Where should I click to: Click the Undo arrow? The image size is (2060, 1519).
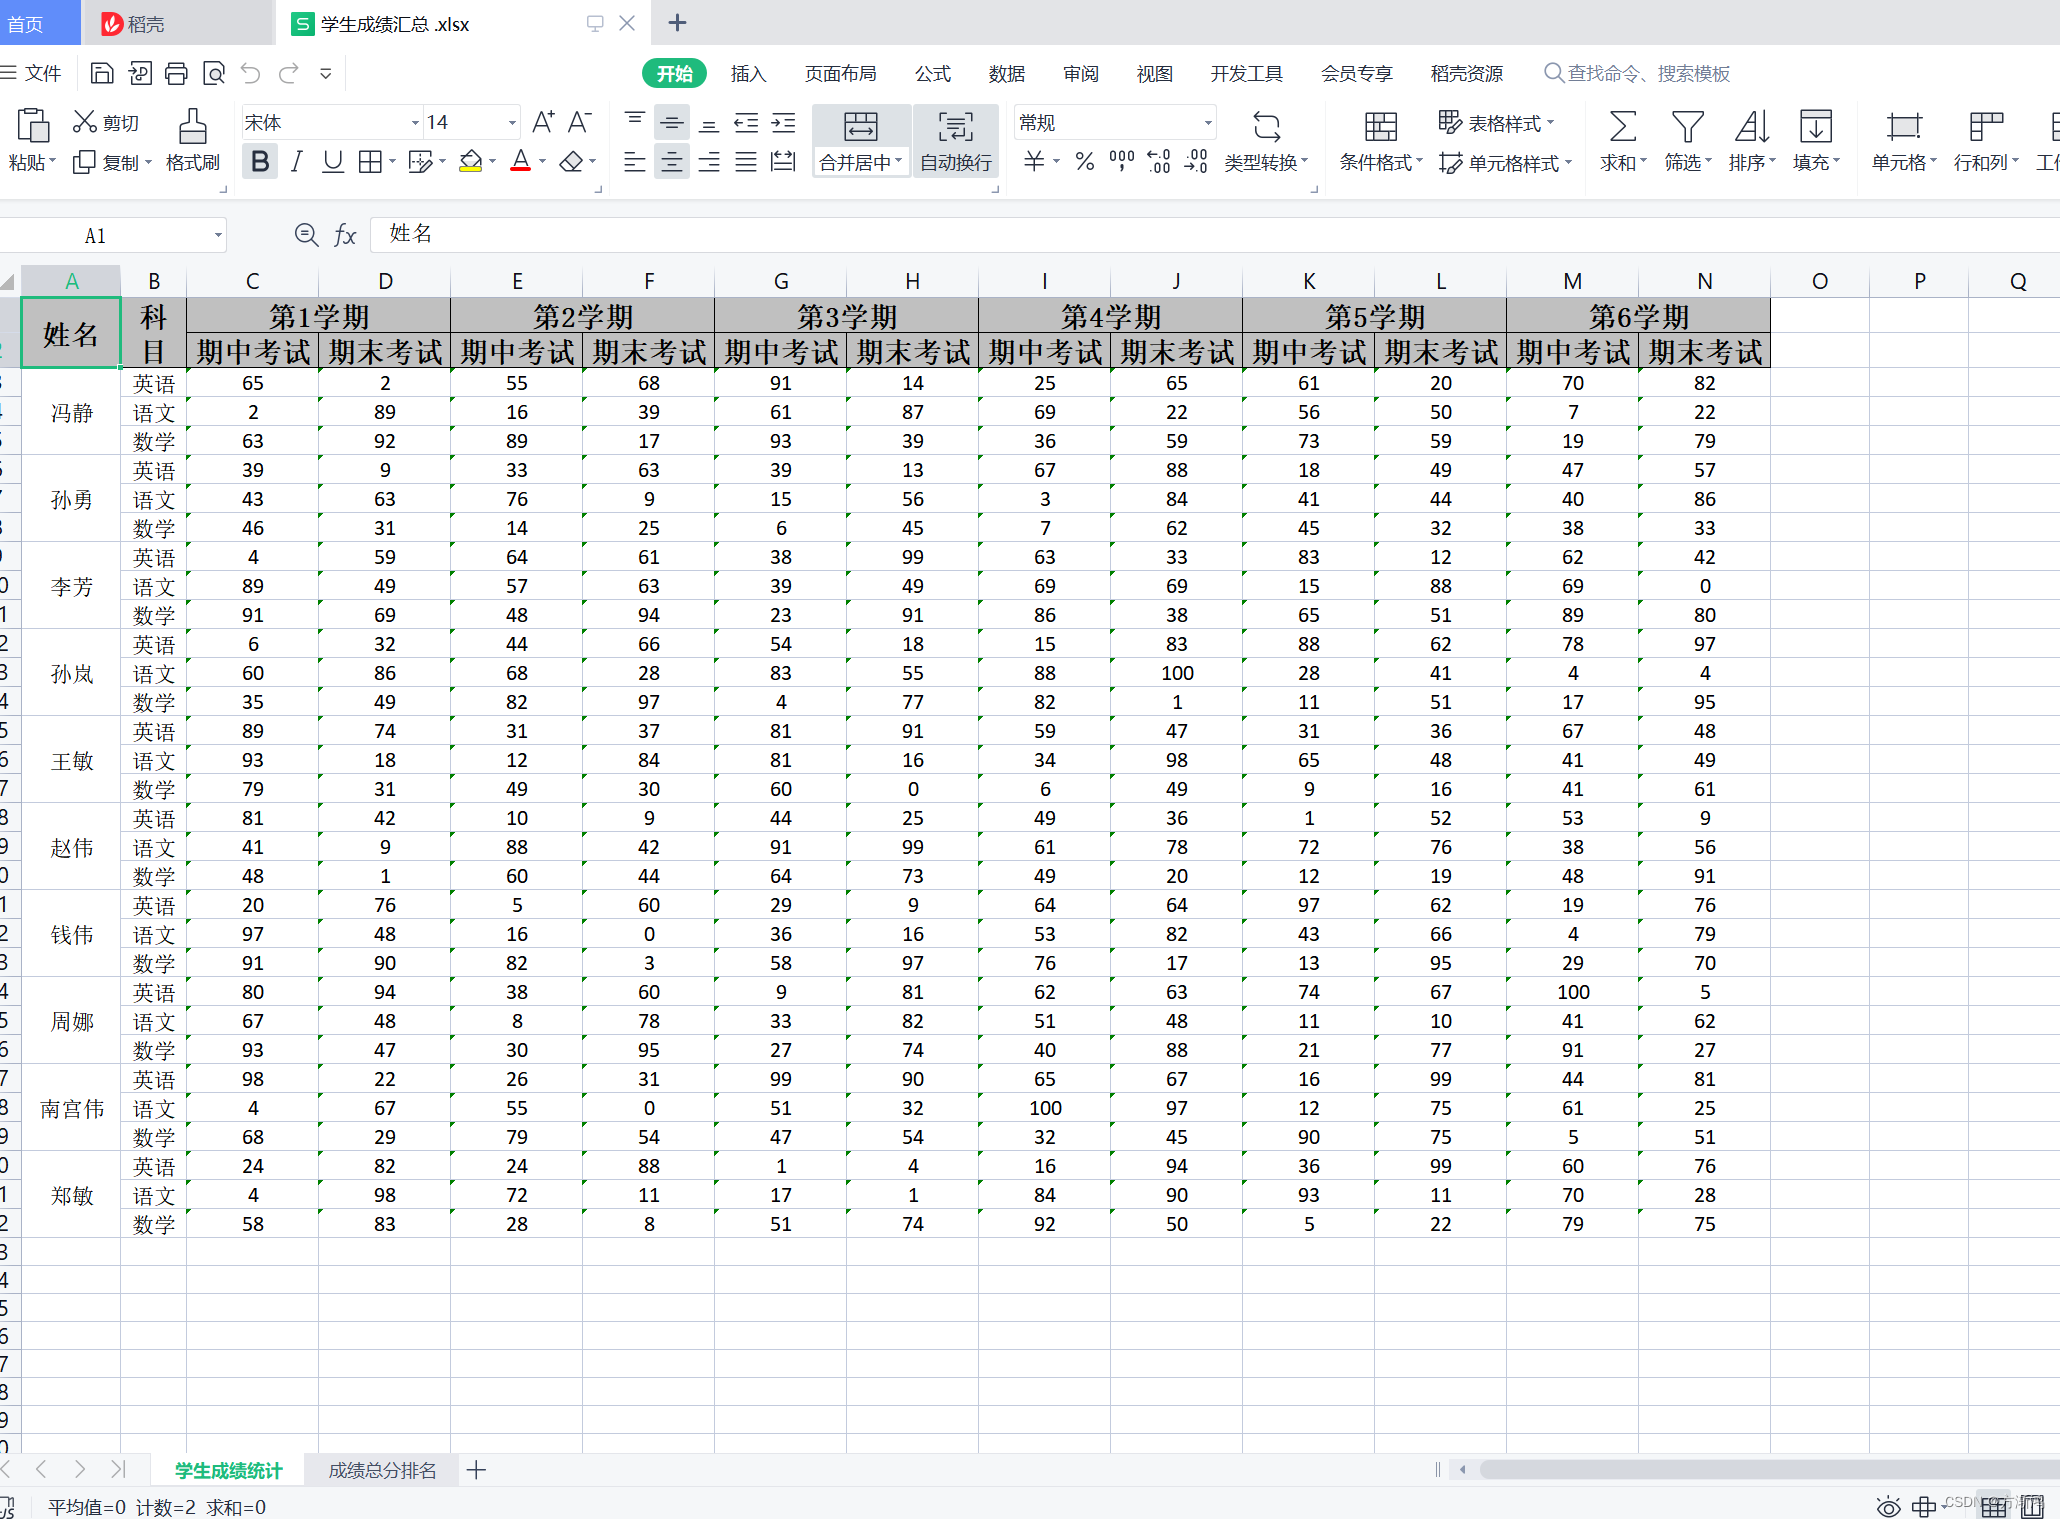pos(250,73)
